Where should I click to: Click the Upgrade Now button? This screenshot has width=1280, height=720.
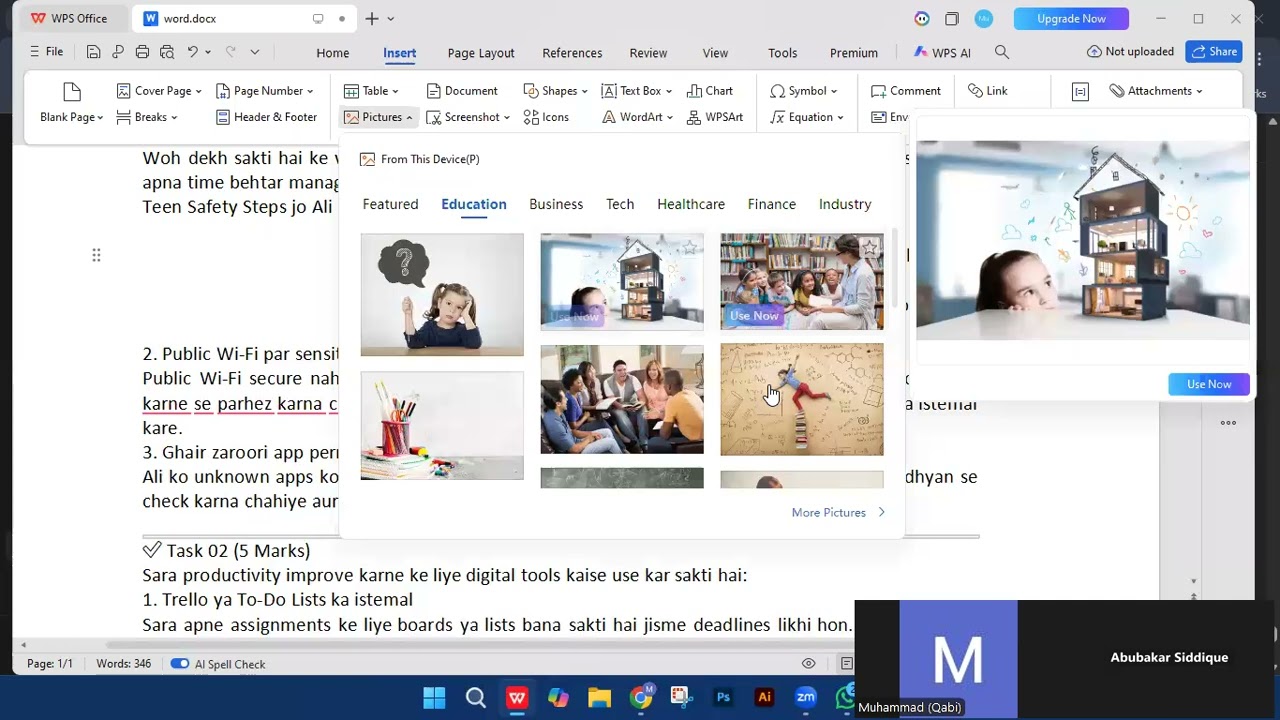pos(1071,19)
